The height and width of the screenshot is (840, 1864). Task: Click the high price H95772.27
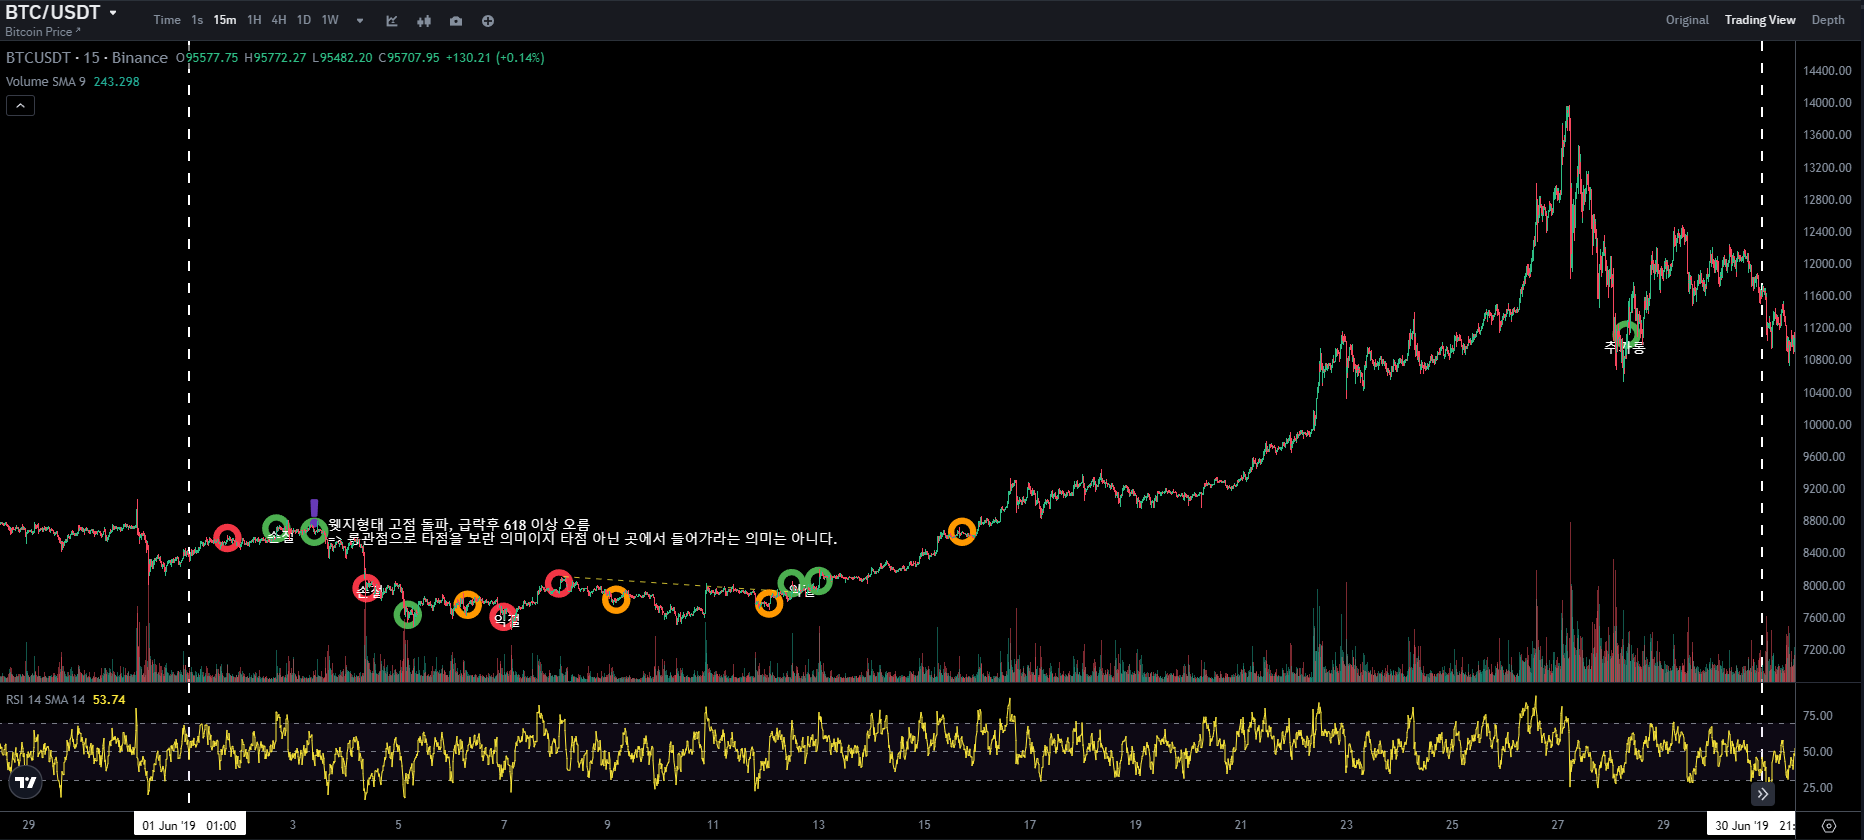tap(275, 58)
